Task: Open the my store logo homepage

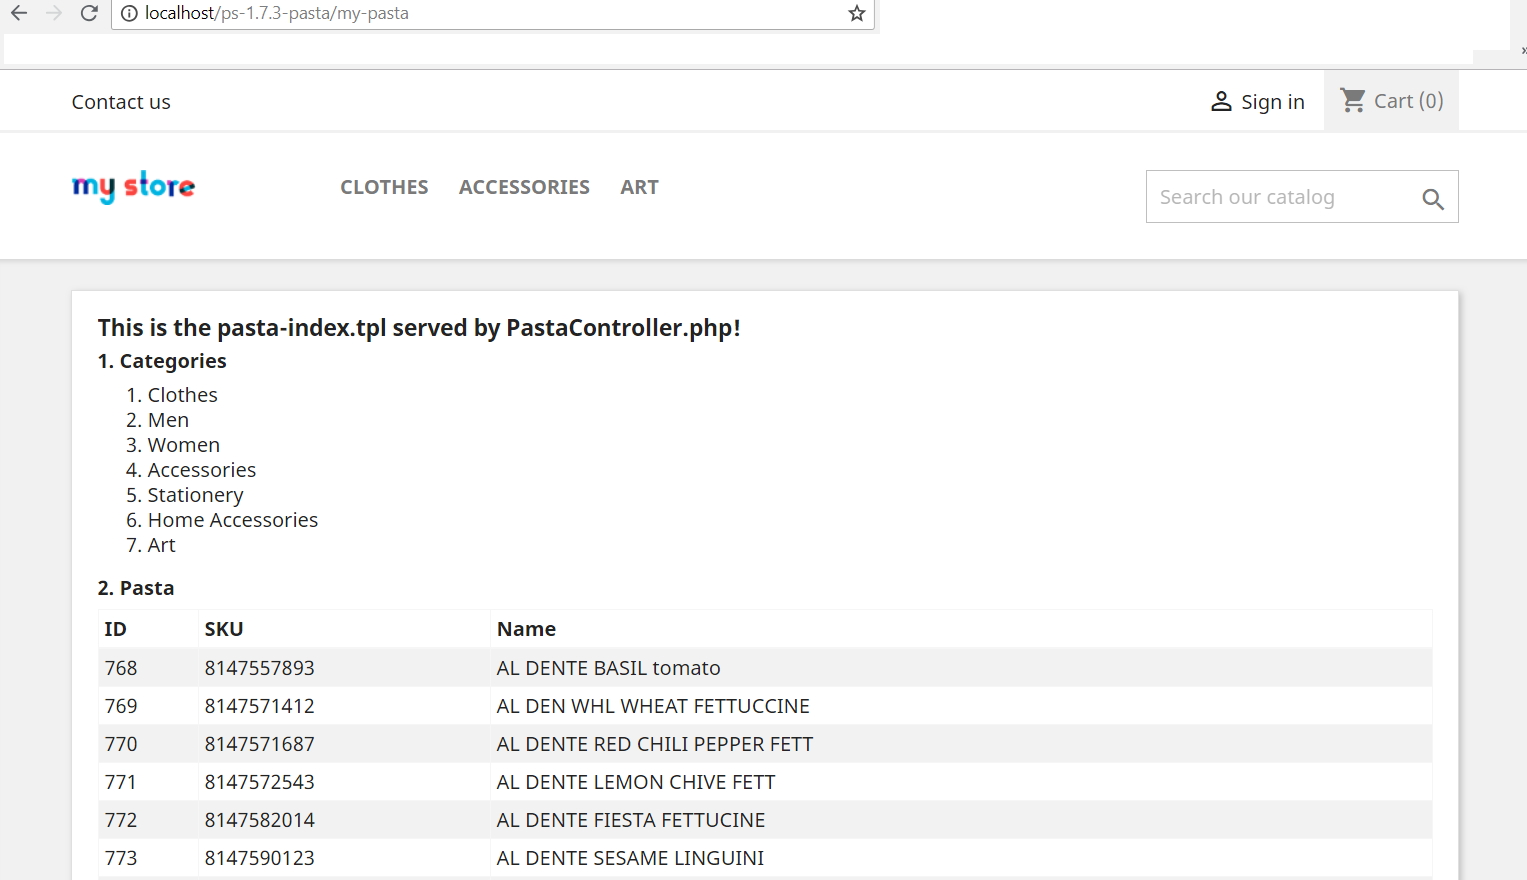Action: (x=133, y=187)
